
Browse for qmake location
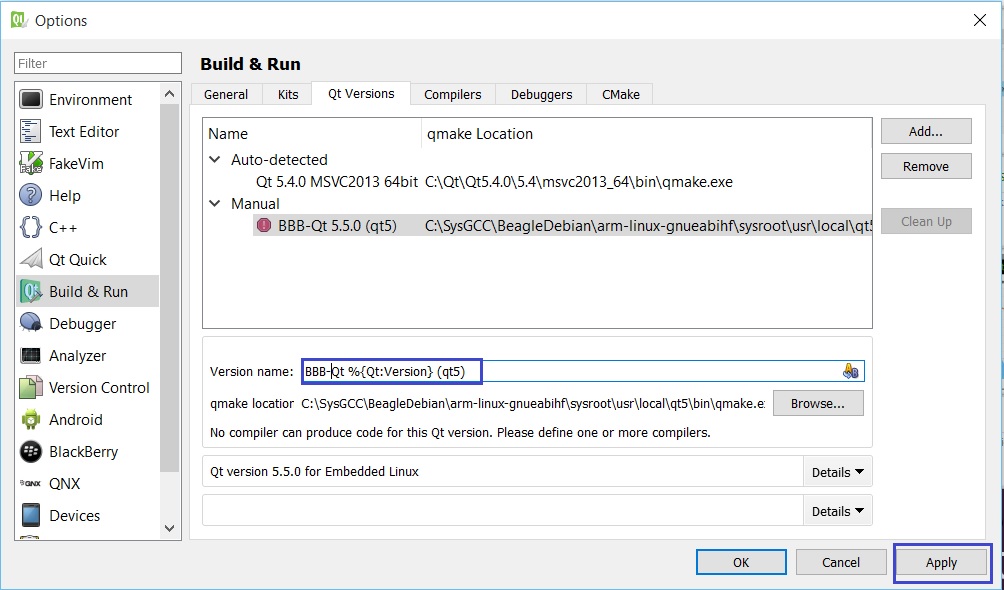pos(818,404)
